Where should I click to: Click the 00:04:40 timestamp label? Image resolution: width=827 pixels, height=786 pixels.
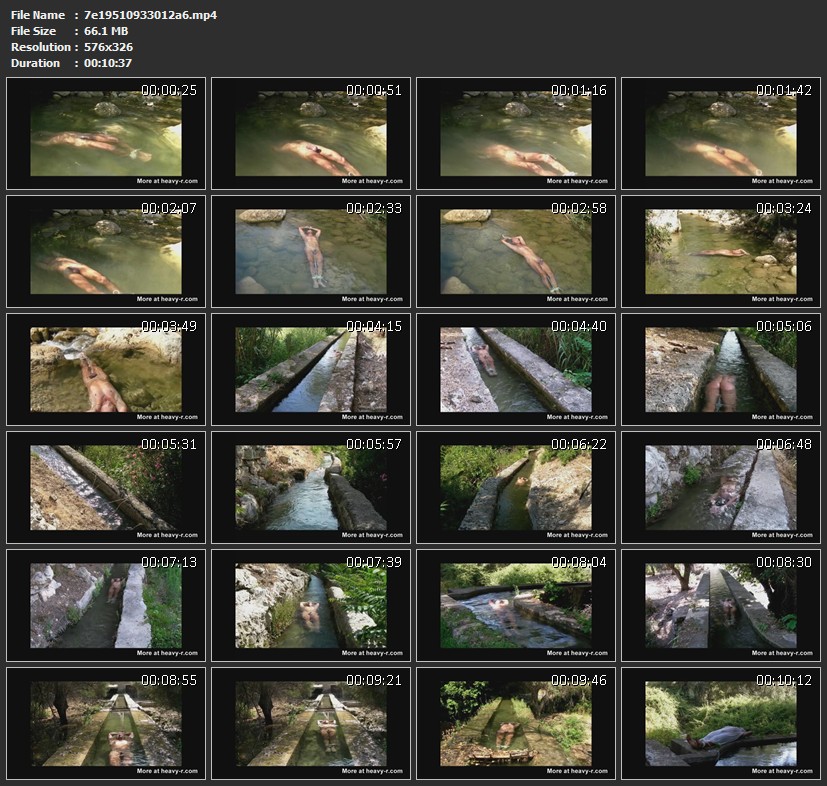(579, 326)
